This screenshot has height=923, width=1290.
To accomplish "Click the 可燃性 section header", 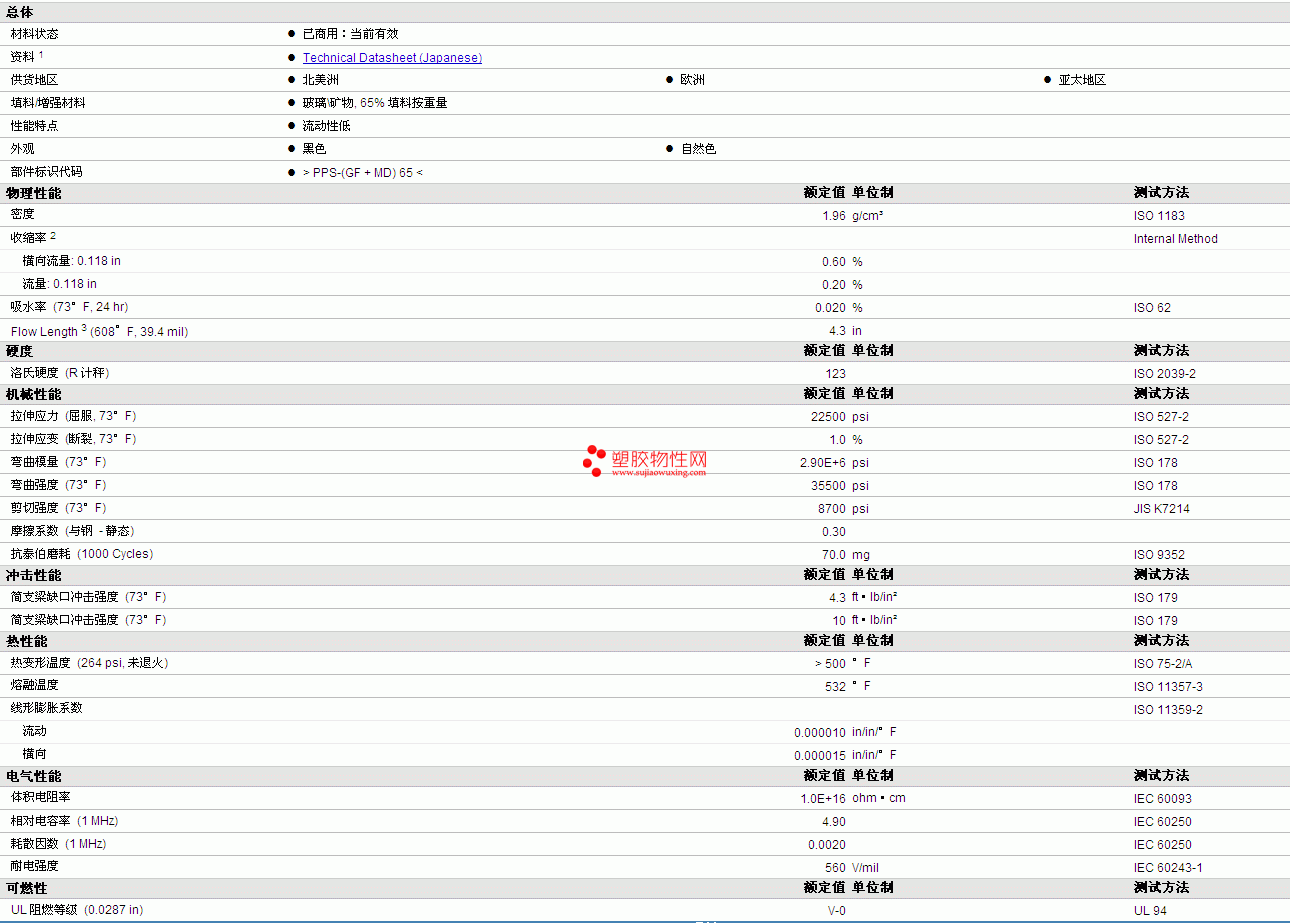I will pyautogui.click(x=26, y=888).
